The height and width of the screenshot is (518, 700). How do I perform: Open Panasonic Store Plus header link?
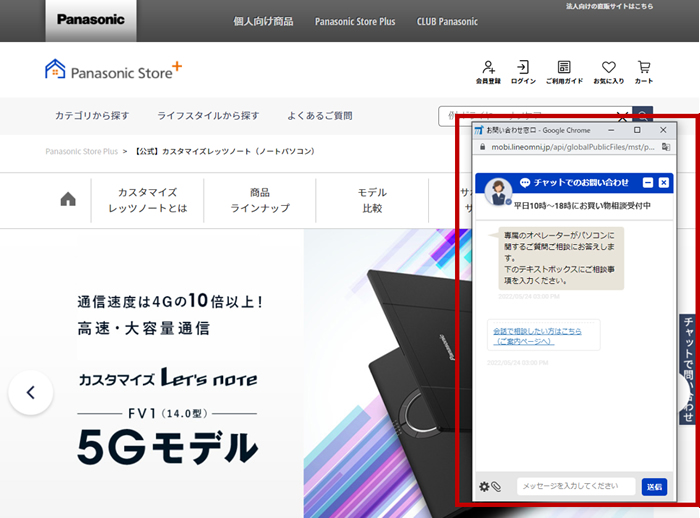(x=355, y=21)
